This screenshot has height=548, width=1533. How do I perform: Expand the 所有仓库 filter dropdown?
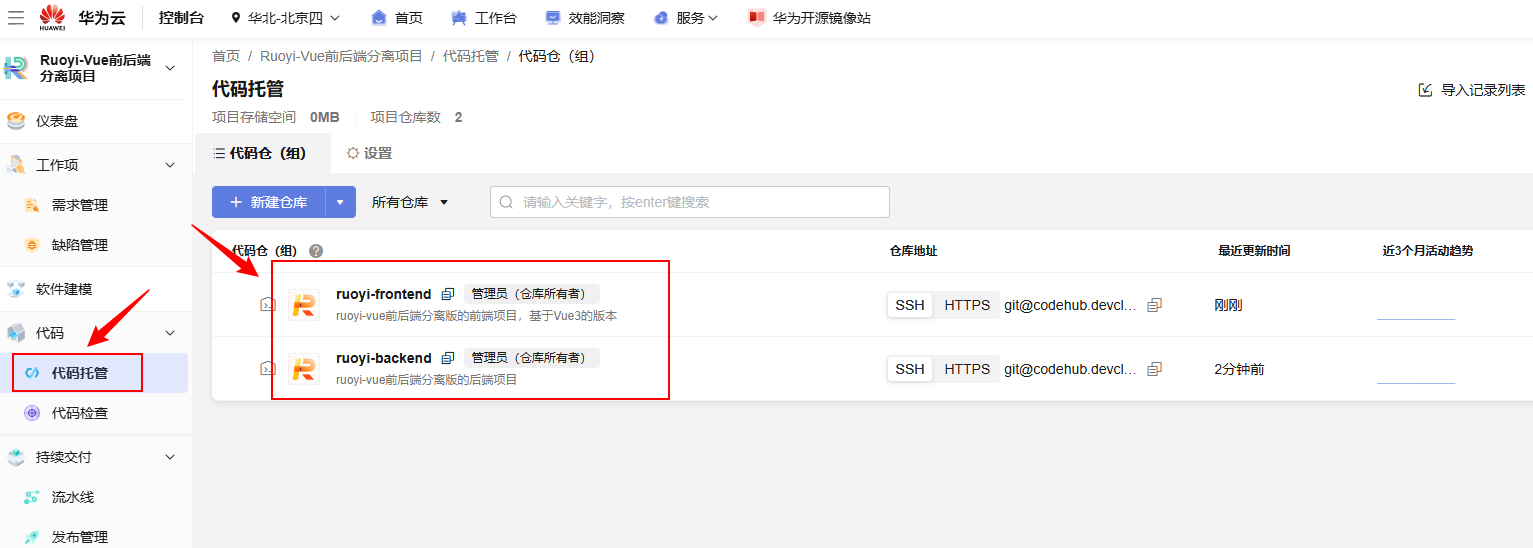(x=410, y=202)
